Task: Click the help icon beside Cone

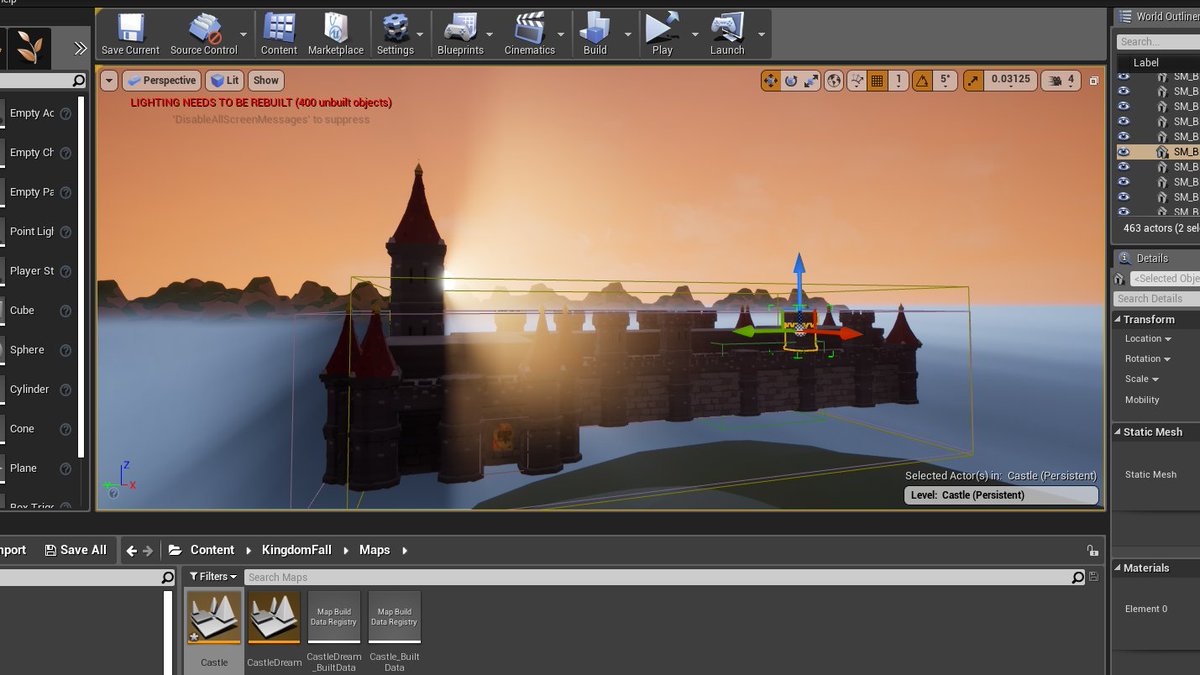Action: [x=66, y=430]
